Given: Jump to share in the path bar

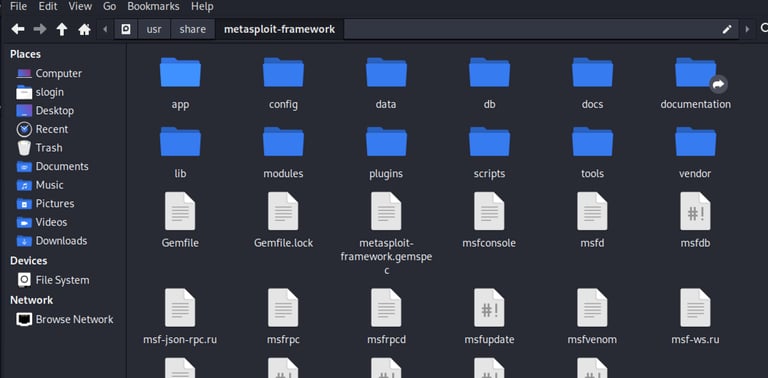Looking at the screenshot, I should click(192, 29).
